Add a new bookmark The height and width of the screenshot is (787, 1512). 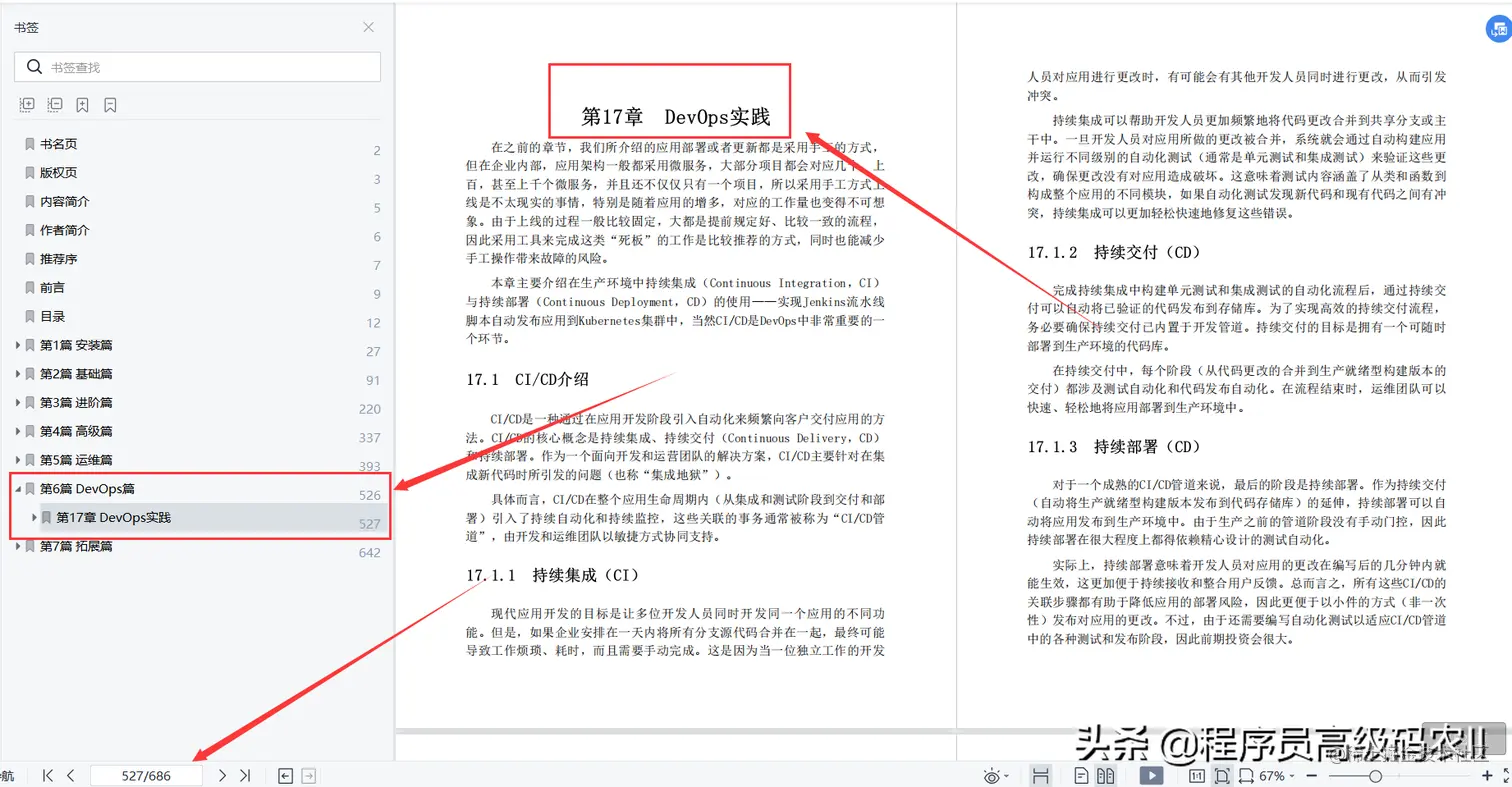click(x=82, y=104)
